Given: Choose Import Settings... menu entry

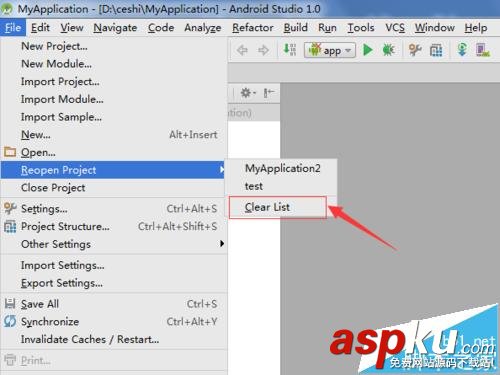Looking at the screenshot, I should point(114,265).
